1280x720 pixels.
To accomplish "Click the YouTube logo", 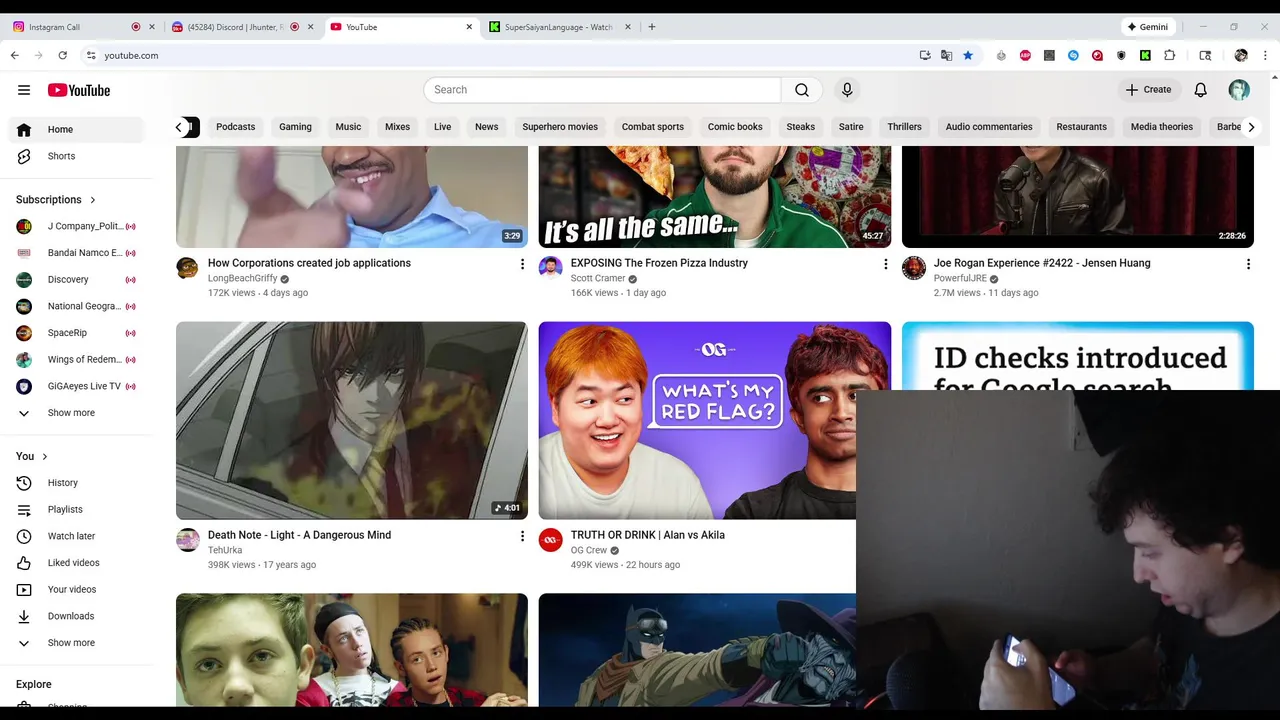I will [x=79, y=90].
